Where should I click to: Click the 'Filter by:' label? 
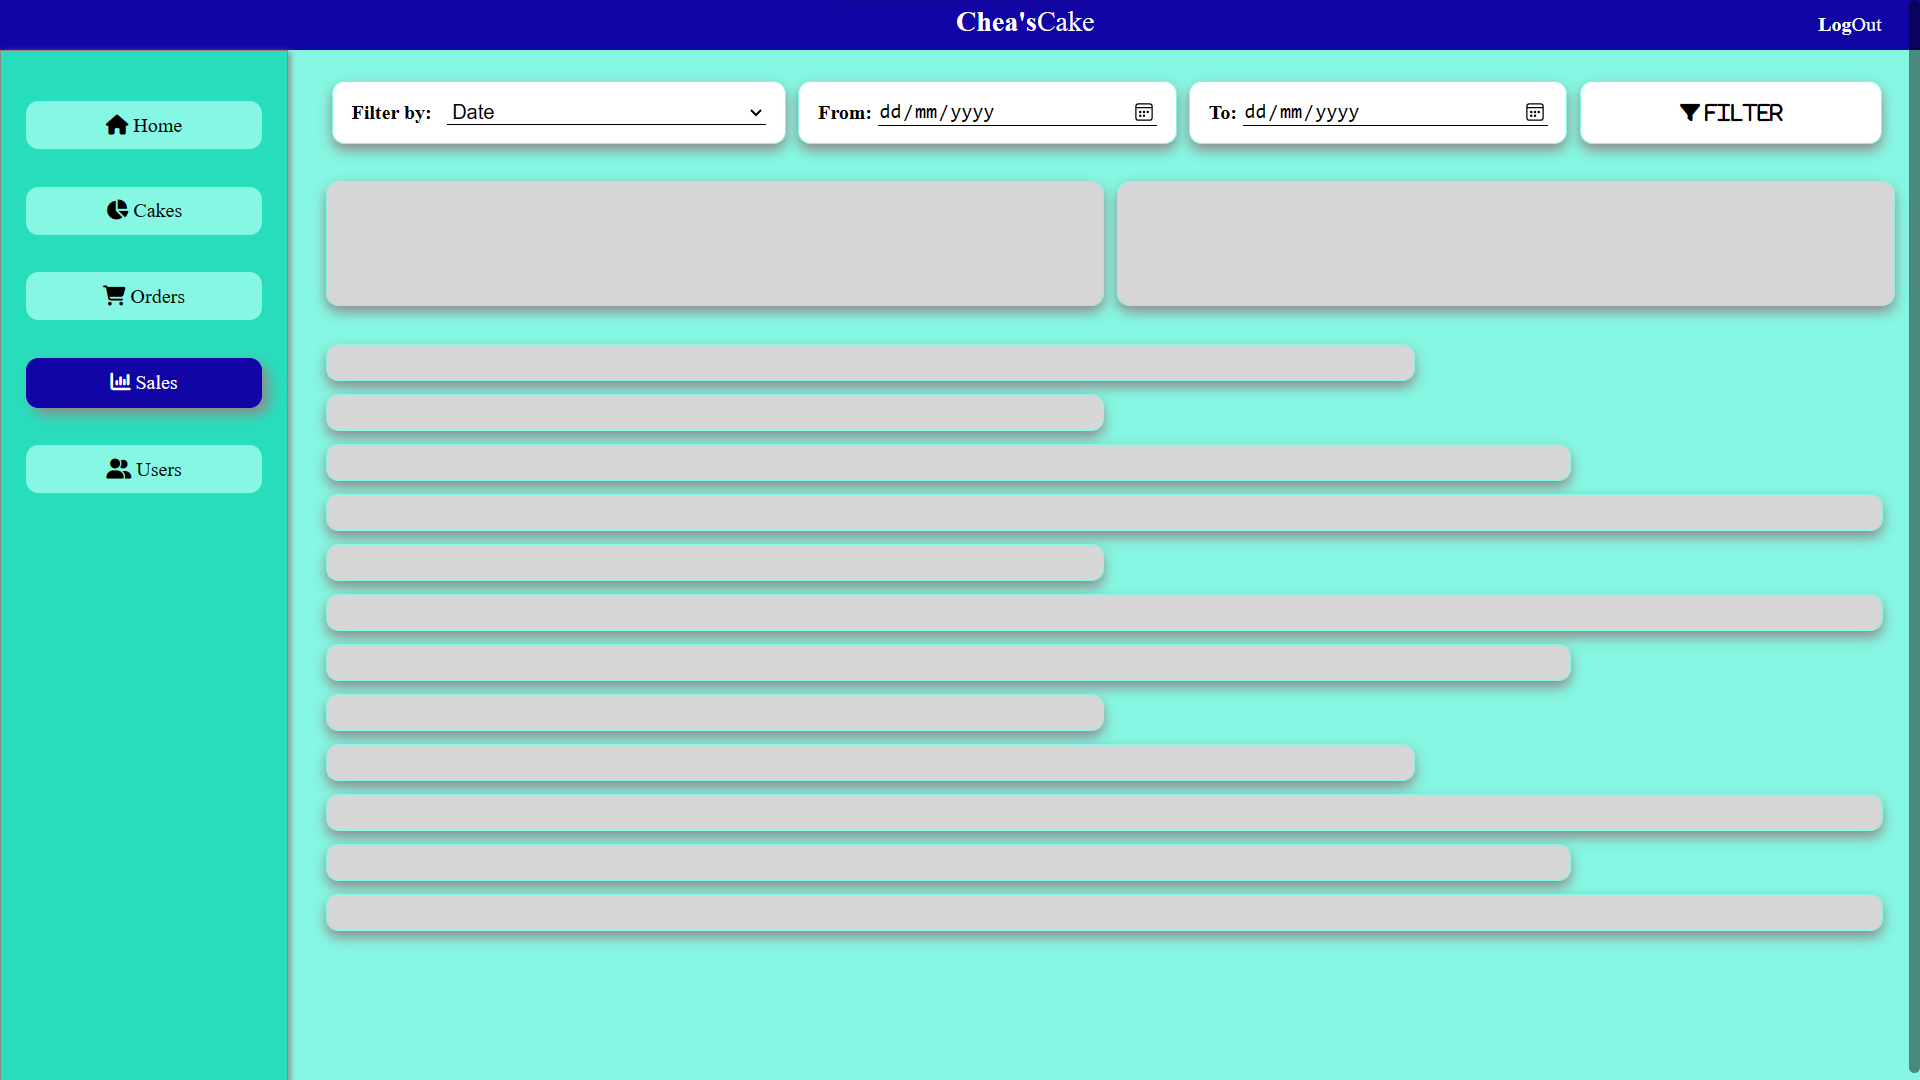pos(391,113)
